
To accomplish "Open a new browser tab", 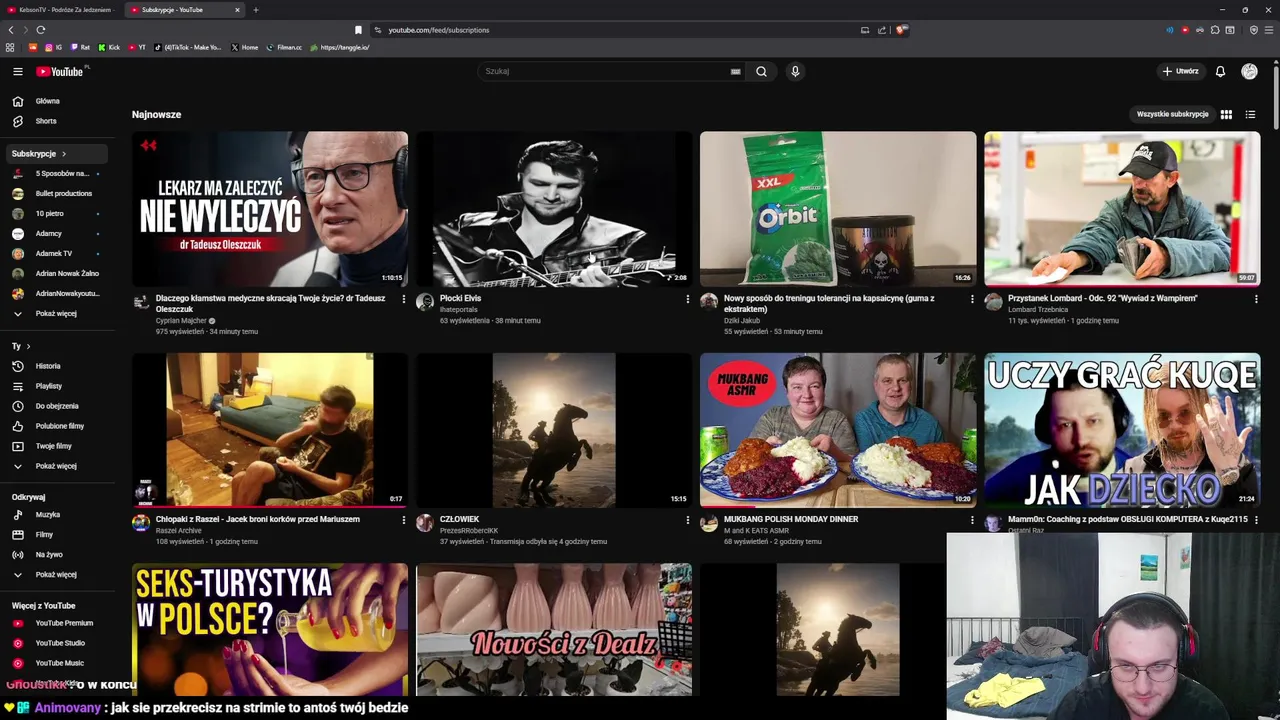I will tap(255, 10).
